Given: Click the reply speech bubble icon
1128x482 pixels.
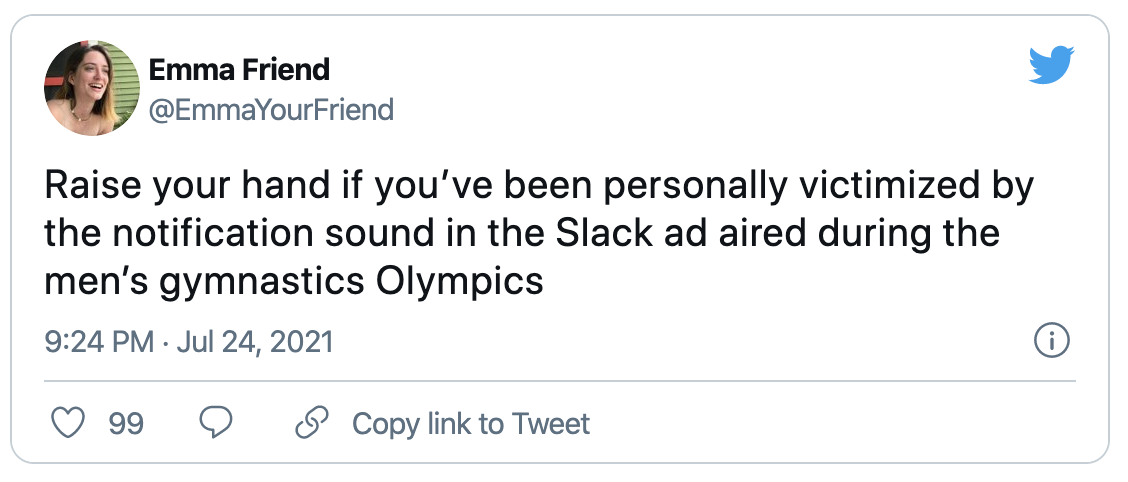Looking at the screenshot, I should pos(216,424).
